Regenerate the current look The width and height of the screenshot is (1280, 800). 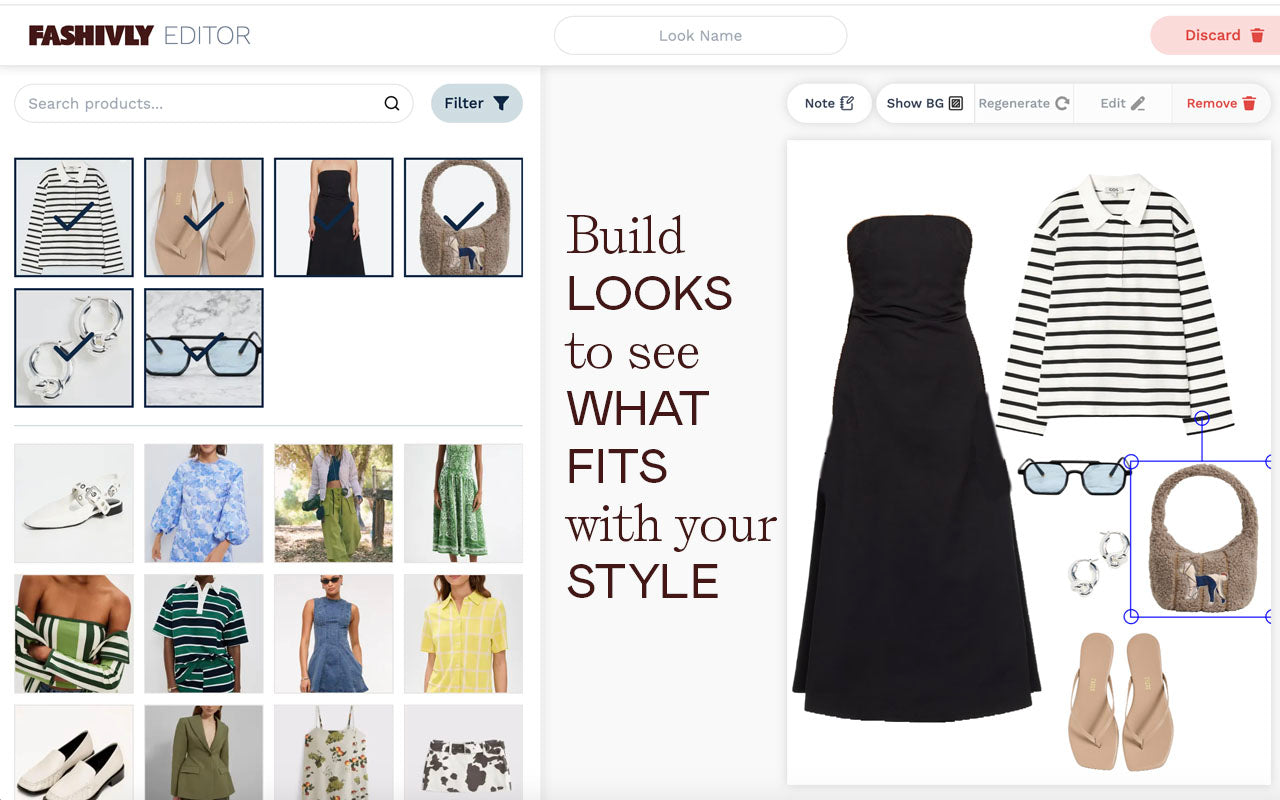click(1021, 103)
